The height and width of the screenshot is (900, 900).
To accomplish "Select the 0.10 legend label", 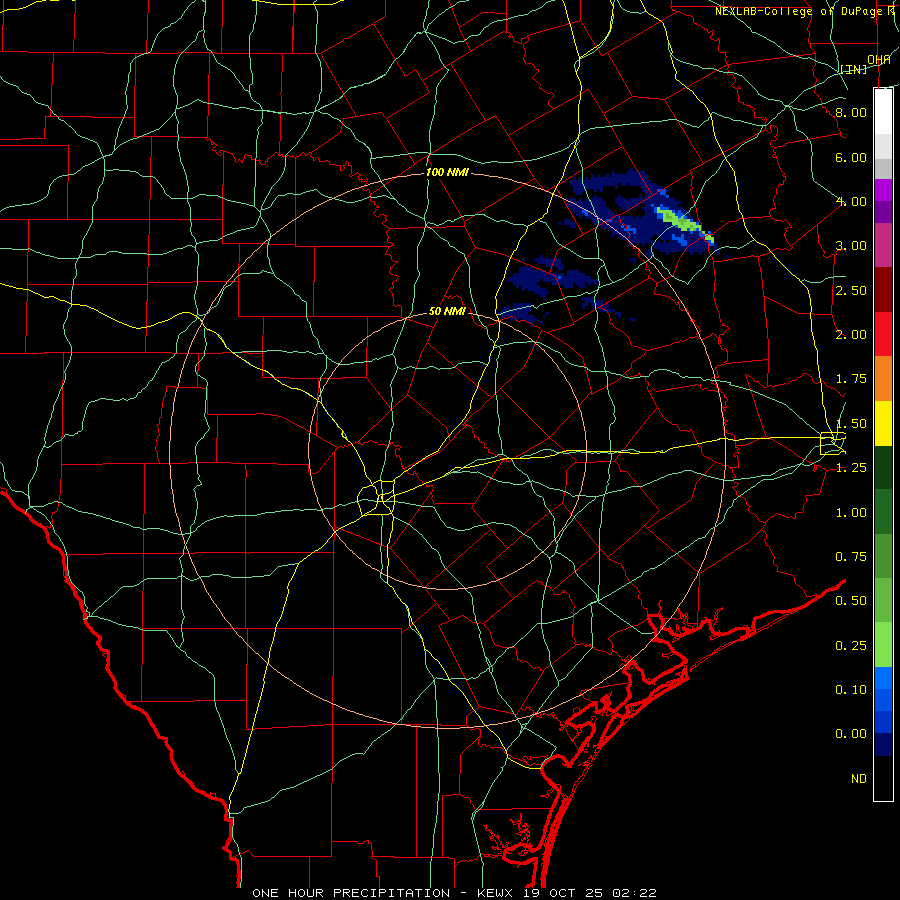I will click(851, 690).
